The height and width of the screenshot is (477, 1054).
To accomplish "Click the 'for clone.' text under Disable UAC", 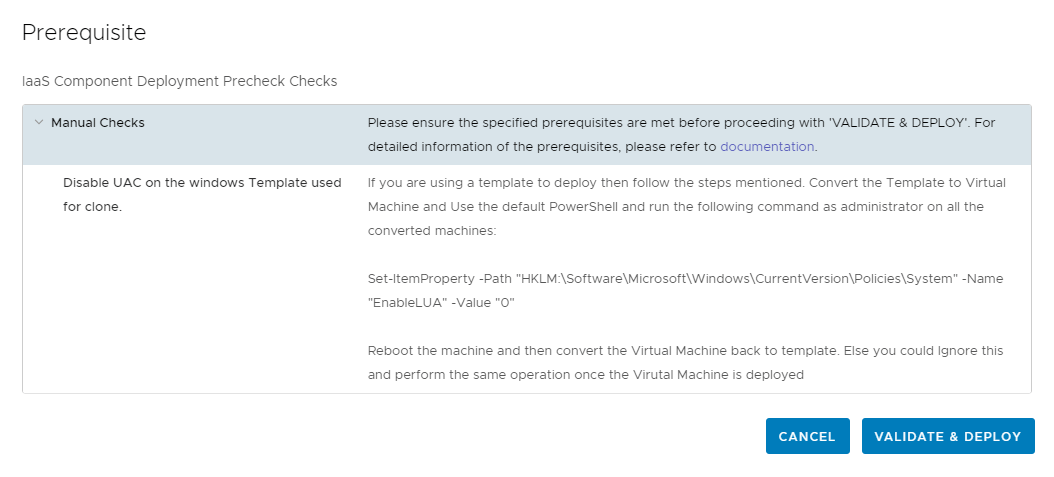I will [x=92, y=207].
